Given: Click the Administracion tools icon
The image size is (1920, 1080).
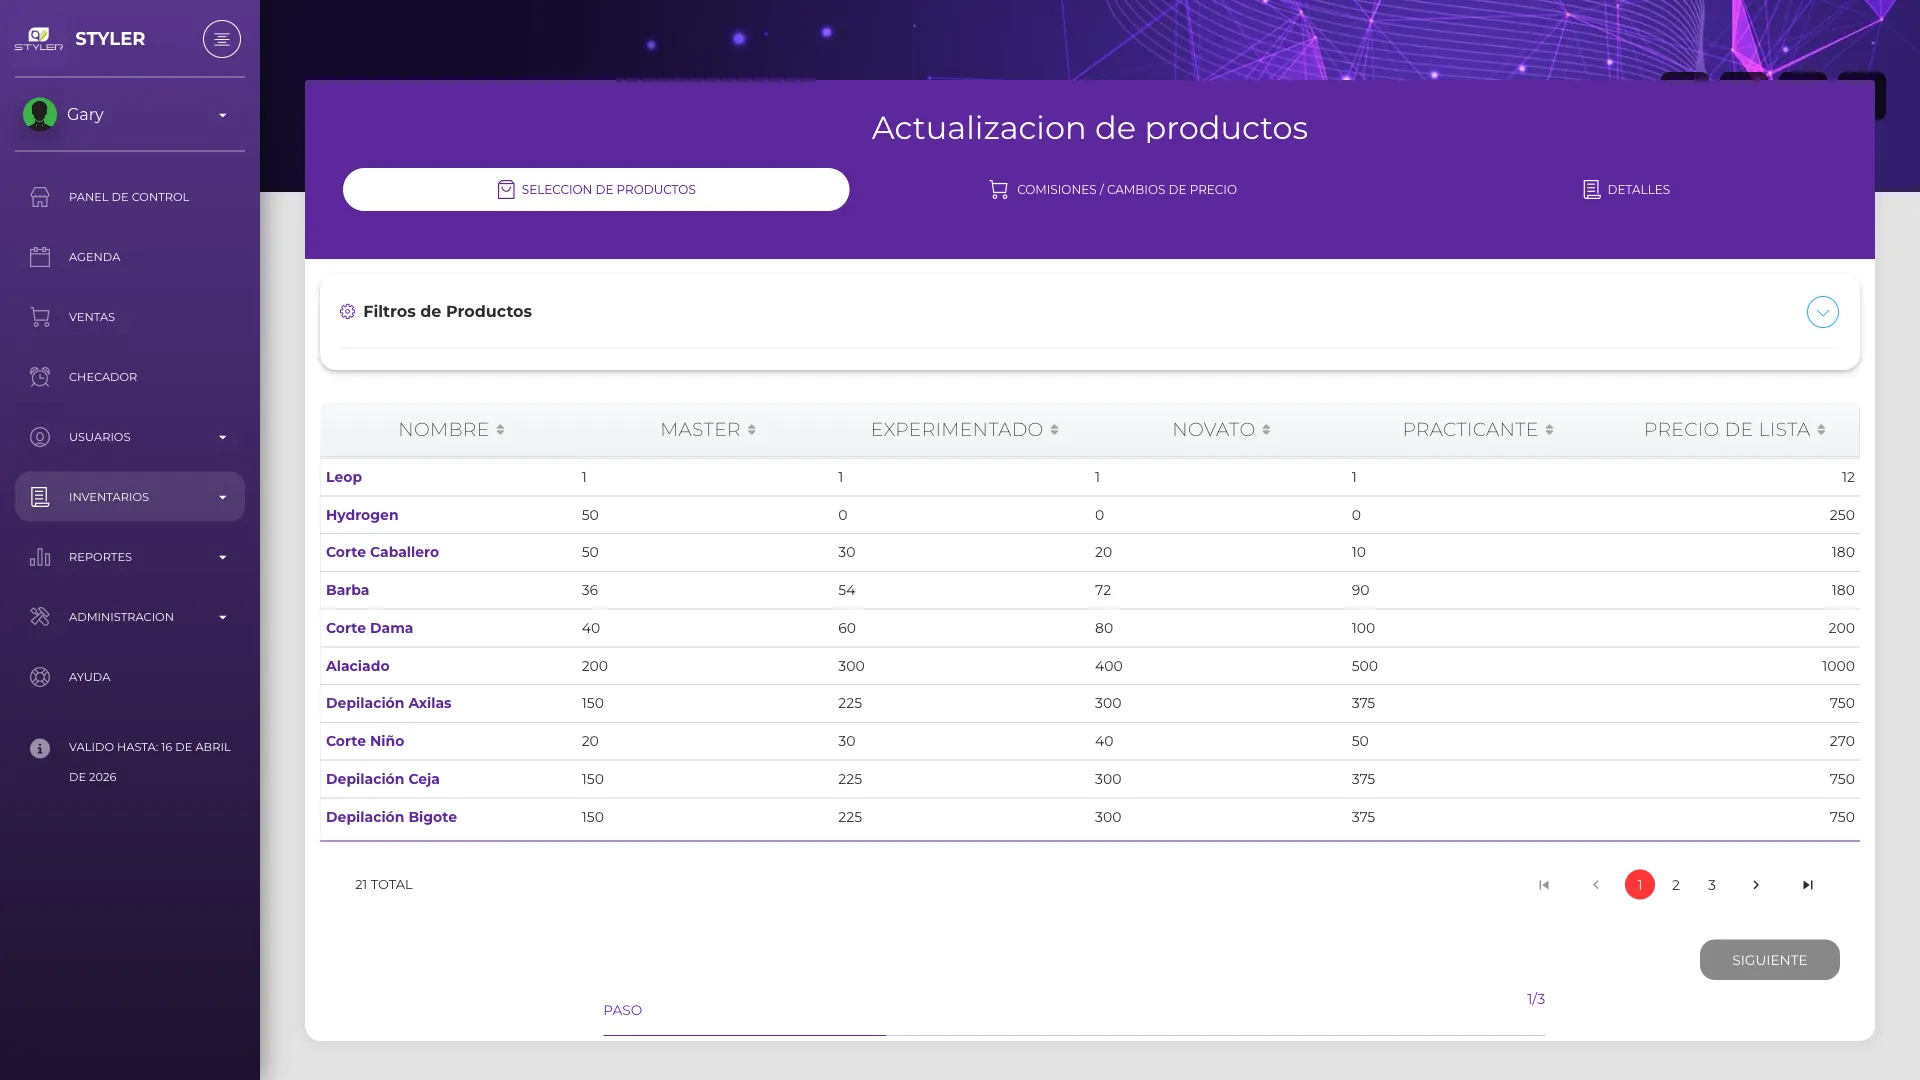Looking at the screenshot, I should (40, 617).
